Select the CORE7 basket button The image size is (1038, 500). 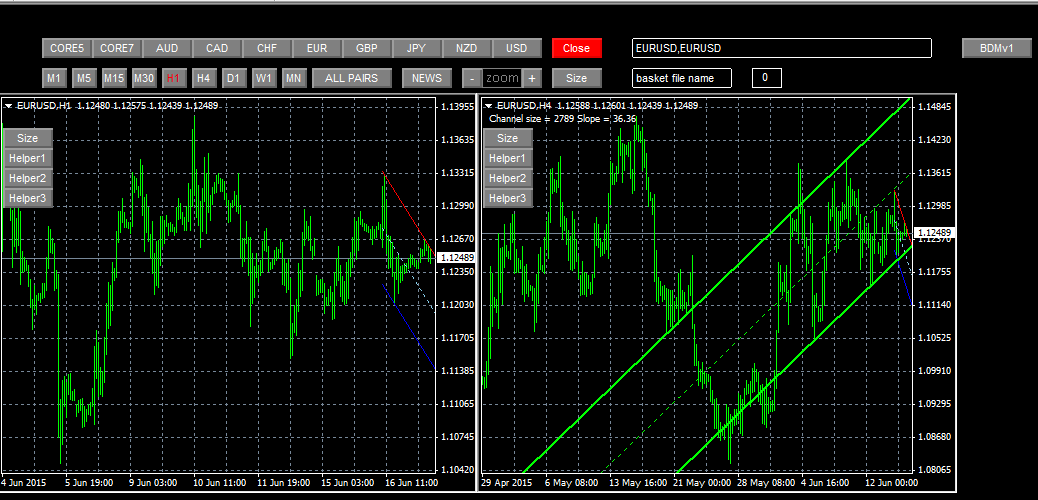117,48
